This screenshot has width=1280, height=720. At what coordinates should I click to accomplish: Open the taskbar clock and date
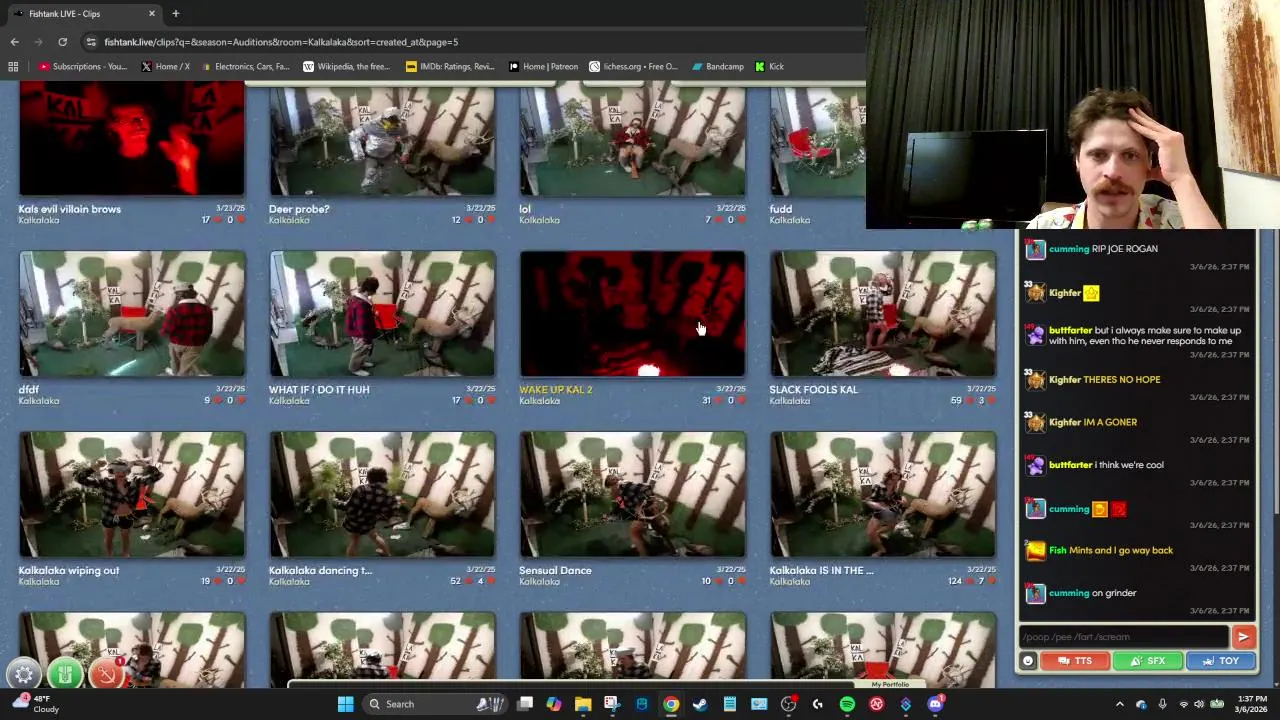click(1250, 704)
